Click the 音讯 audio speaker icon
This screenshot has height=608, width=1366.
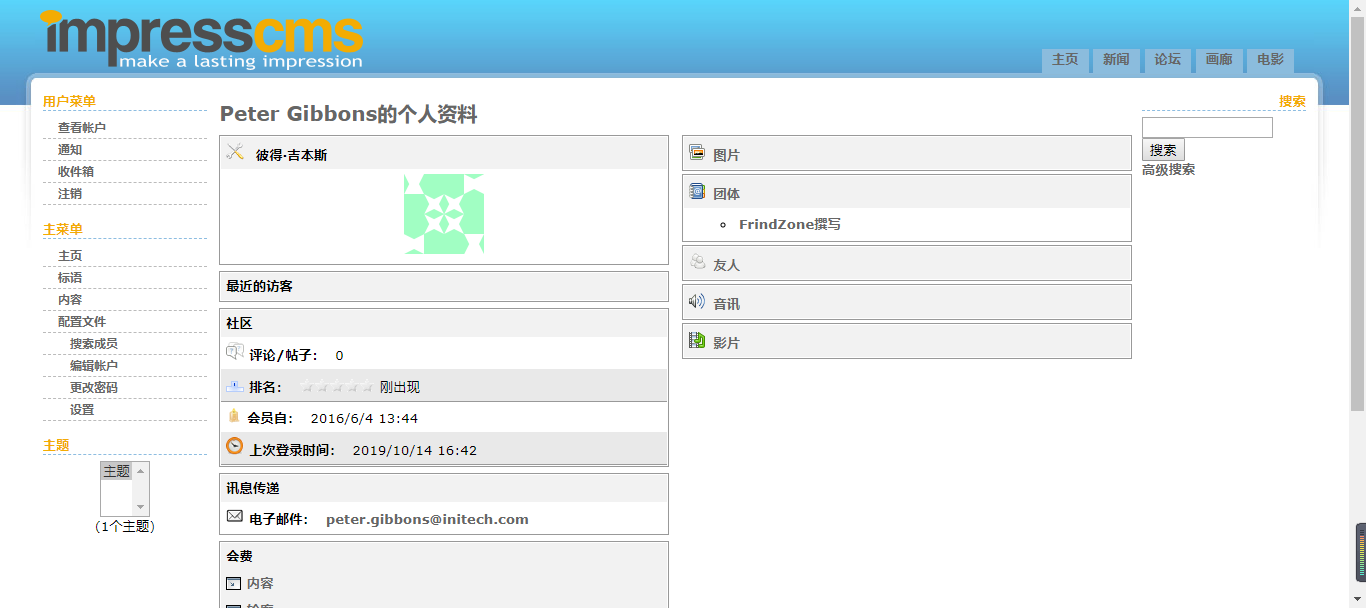tap(697, 301)
